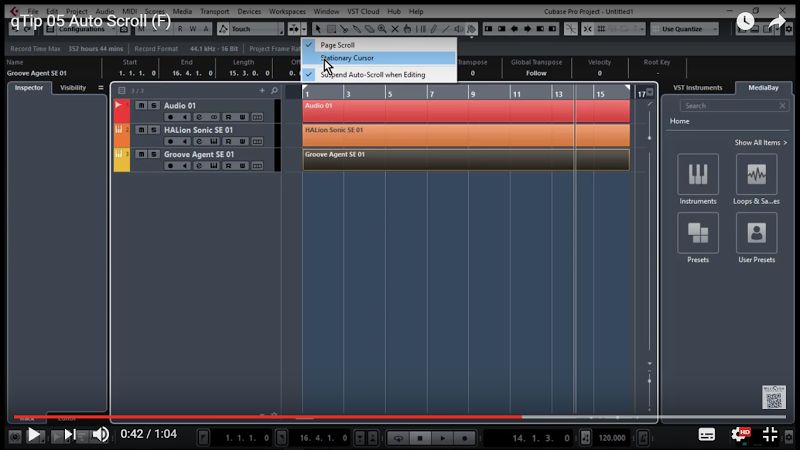800x450 pixels.
Task: Select the Play speaker tool
Action: click(x=459, y=29)
